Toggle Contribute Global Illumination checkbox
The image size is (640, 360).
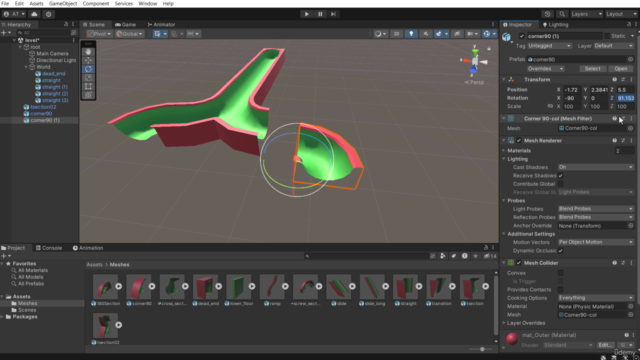(x=560, y=184)
